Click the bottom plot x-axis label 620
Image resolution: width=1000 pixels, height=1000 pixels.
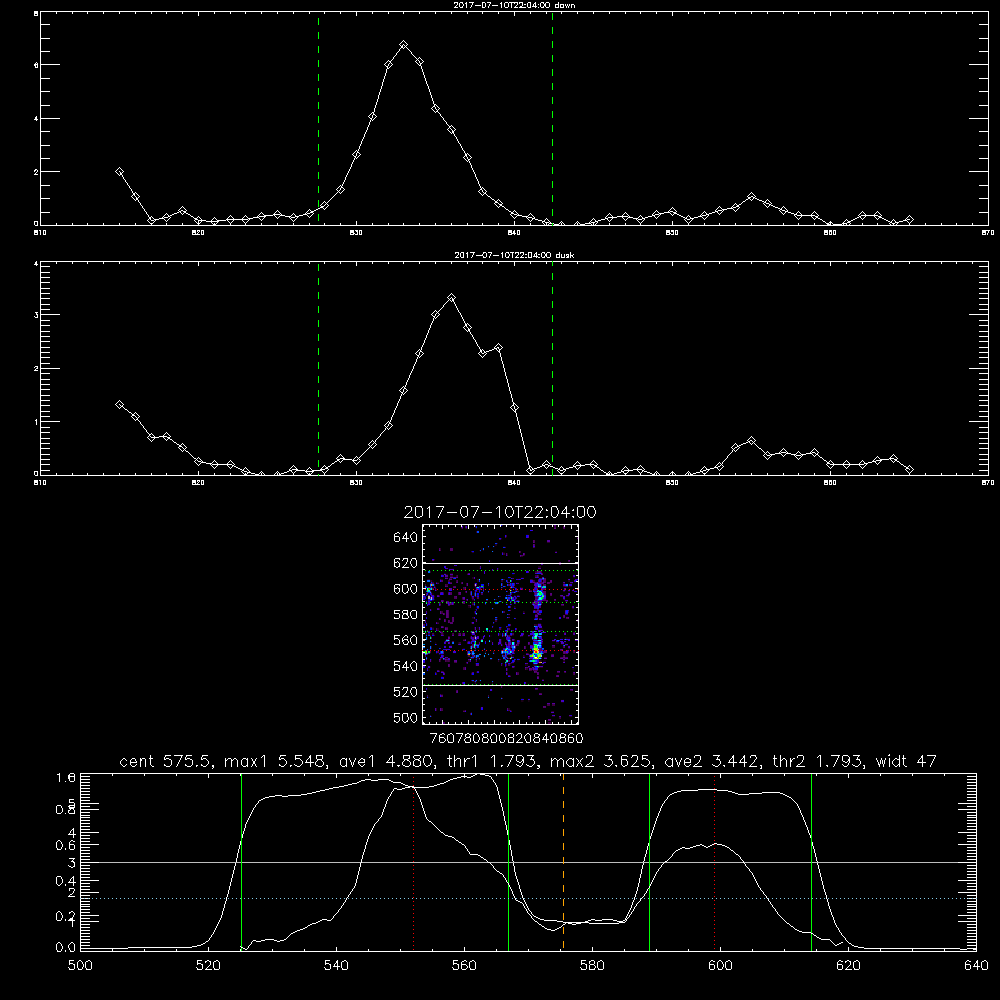(x=848, y=966)
